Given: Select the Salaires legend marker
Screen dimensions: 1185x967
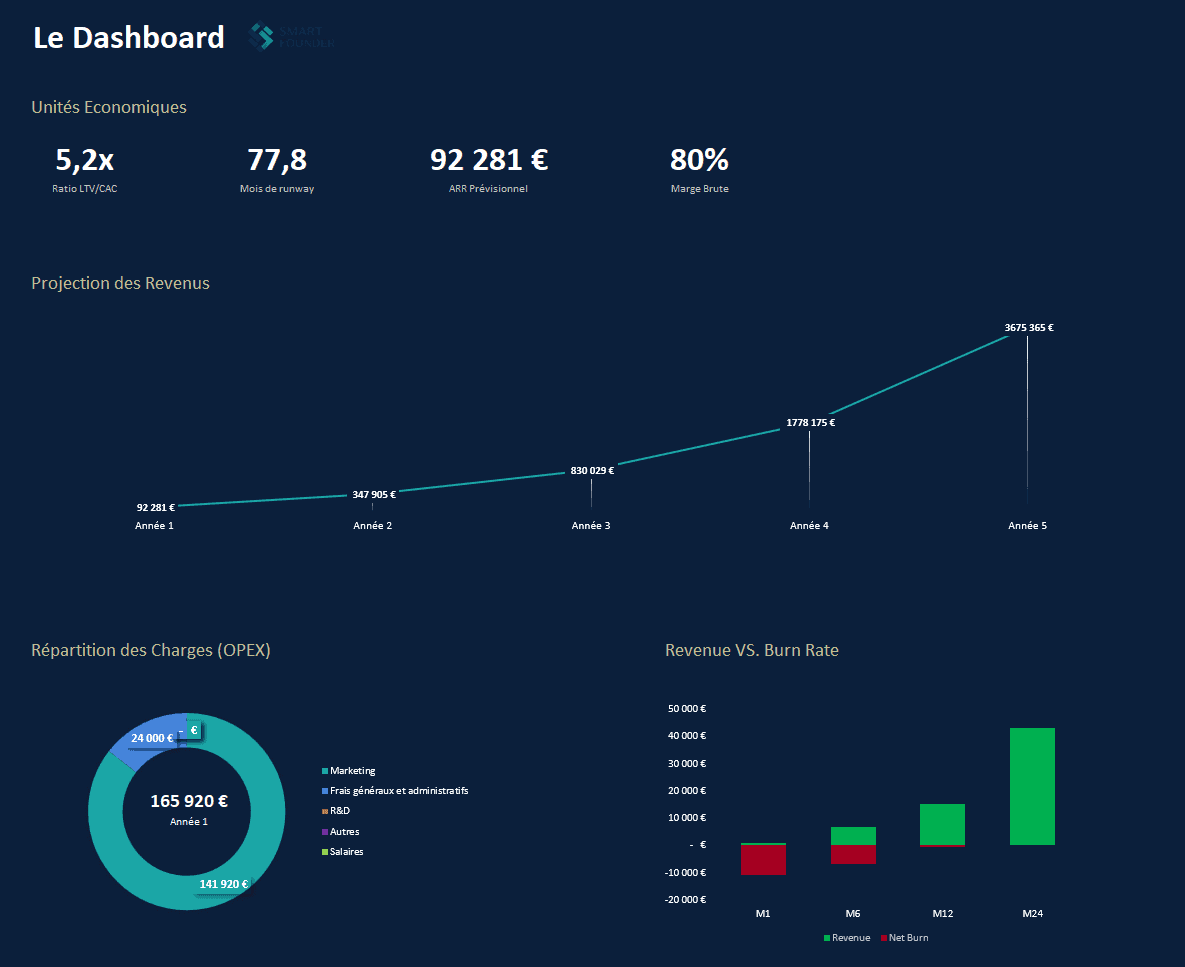Looking at the screenshot, I should click(325, 852).
